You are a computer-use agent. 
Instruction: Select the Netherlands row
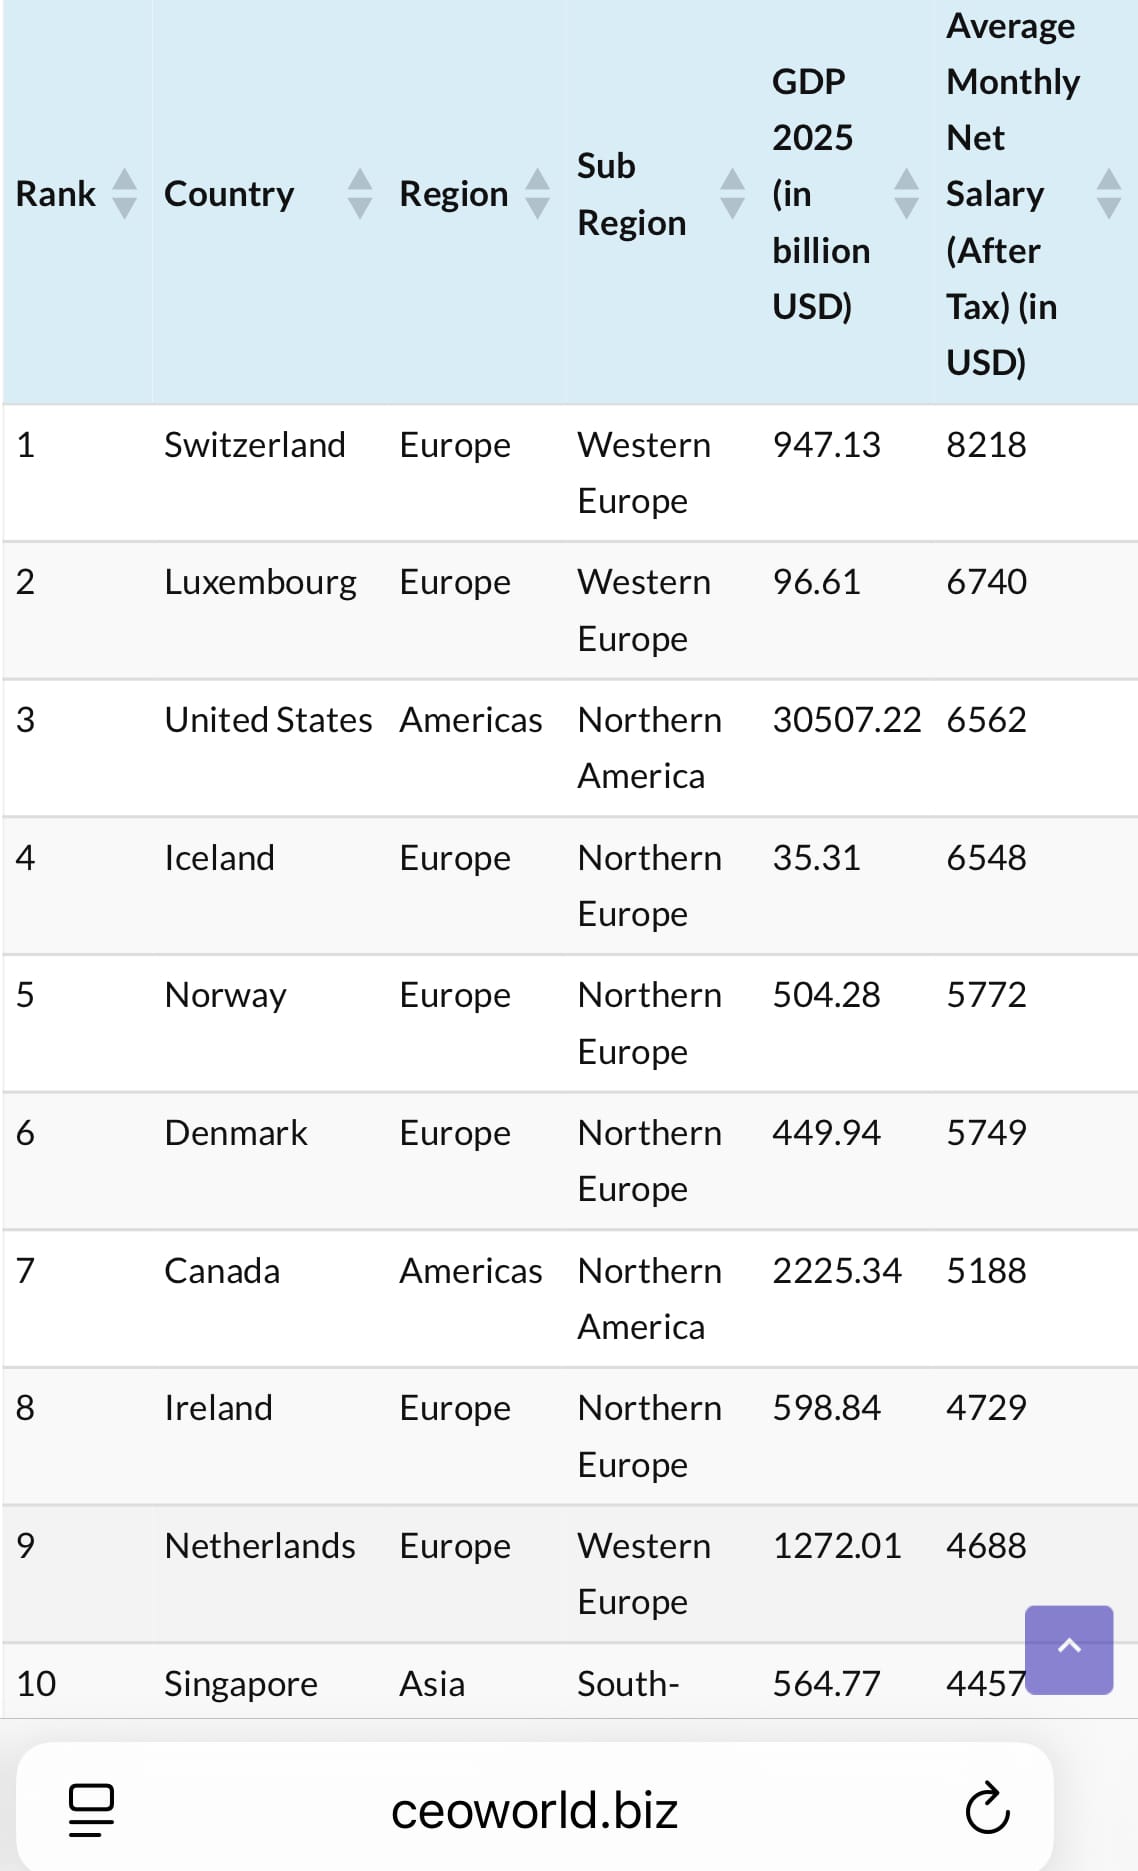(x=570, y=1574)
